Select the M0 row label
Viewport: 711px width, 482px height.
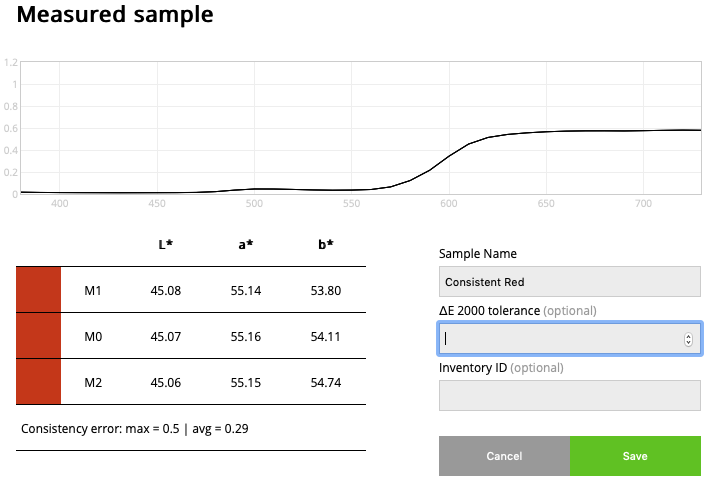(93, 337)
